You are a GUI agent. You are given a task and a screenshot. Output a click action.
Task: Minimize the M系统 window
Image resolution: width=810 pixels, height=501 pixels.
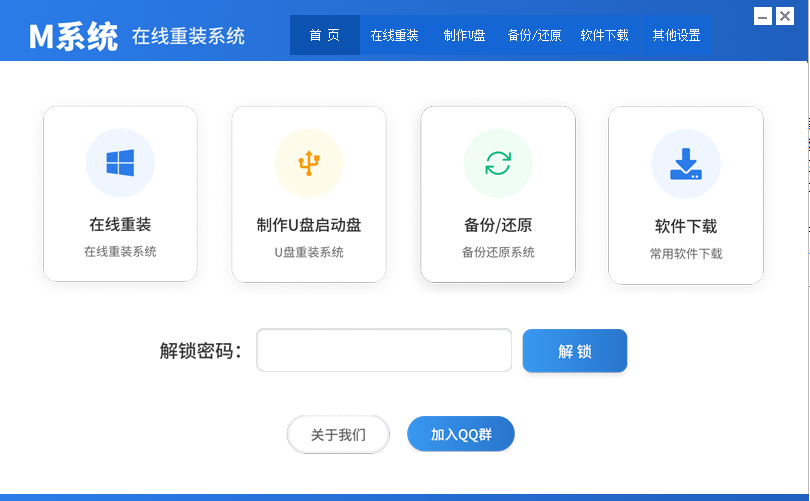point(762,17)
